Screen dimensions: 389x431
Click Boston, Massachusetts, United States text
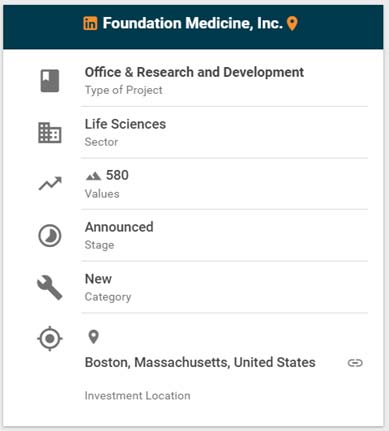pos(200,362)
